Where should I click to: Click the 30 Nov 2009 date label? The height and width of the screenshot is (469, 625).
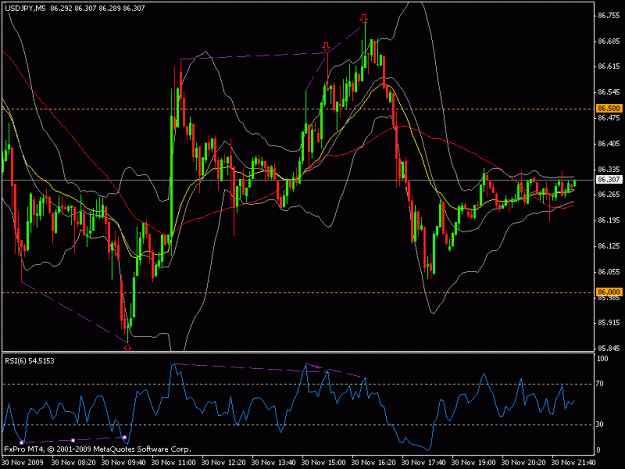pyautogui.click(x=22, y=463)
